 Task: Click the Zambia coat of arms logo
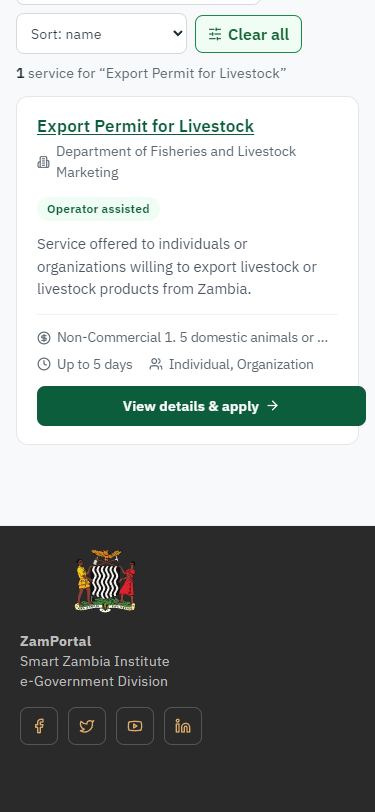click(x=106, y=581)
